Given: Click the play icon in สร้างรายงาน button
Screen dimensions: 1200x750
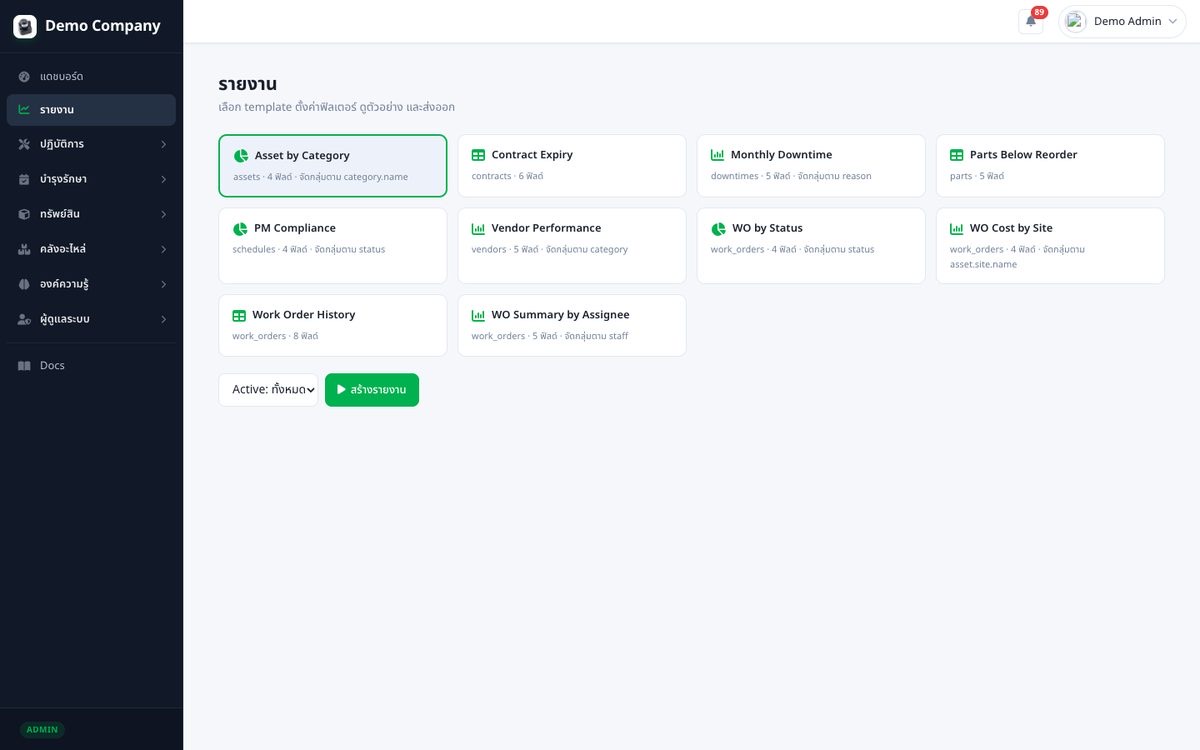Looking at the screenshot, I should (x=341, y=390).
